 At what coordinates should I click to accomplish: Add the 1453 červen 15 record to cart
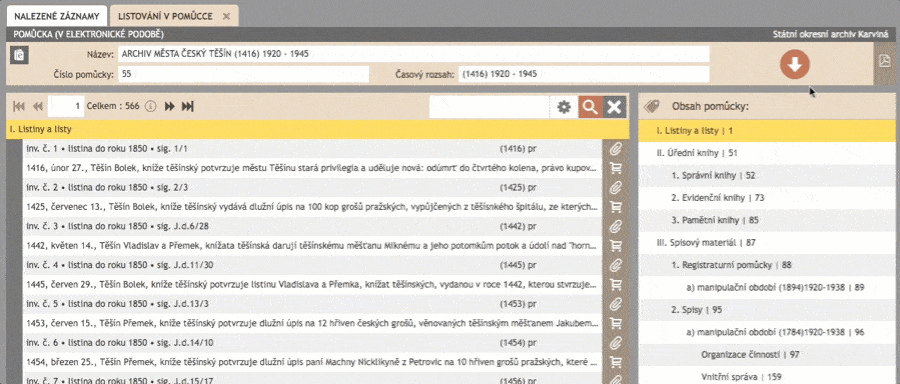616,324
